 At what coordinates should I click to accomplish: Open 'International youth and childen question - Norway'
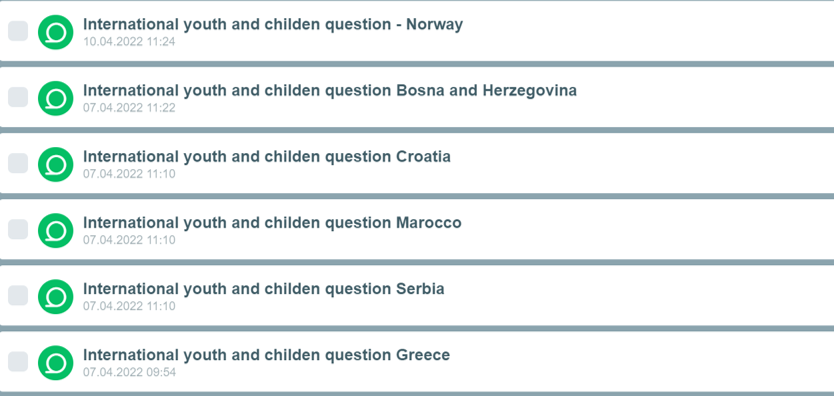[273, 24]
